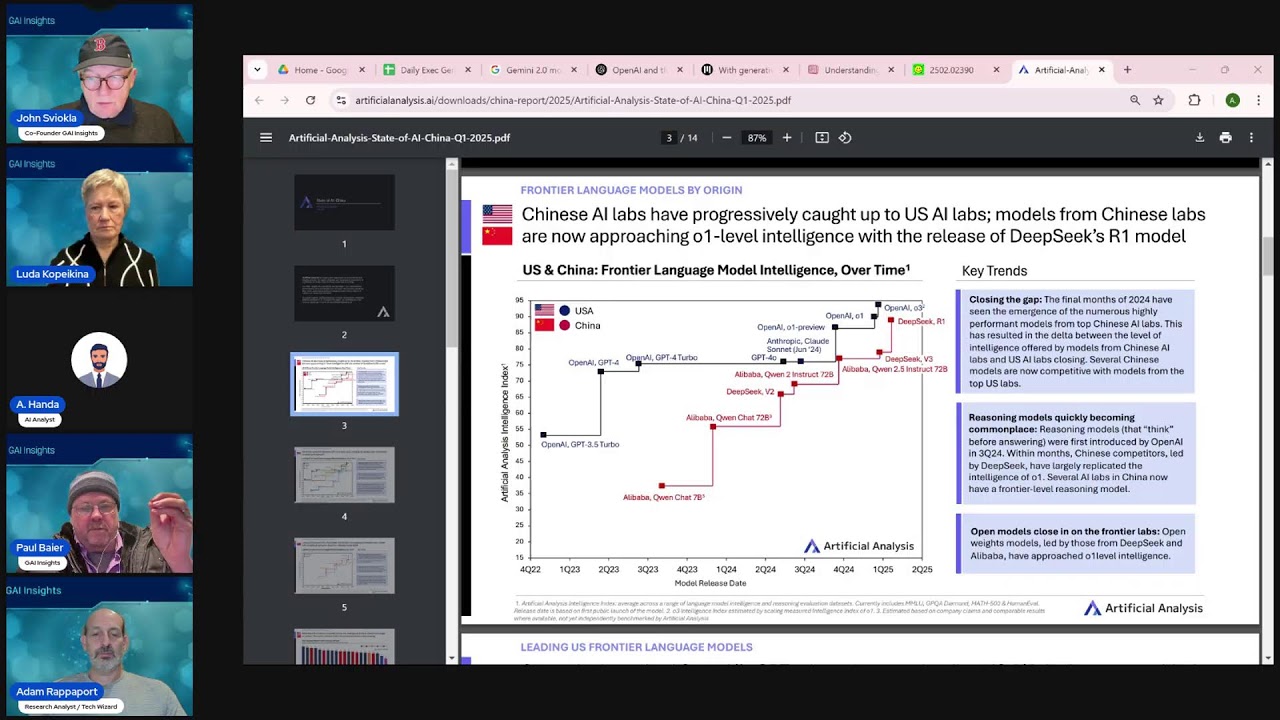Zoom in the PDF with plus button
The image size is (1280, 720).
point(787,138)
